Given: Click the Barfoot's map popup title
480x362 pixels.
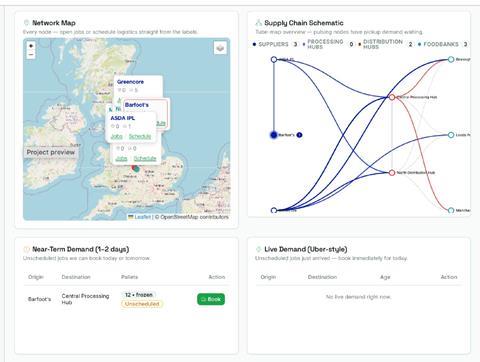Looking at the screenshot, I should pos(137,105).
